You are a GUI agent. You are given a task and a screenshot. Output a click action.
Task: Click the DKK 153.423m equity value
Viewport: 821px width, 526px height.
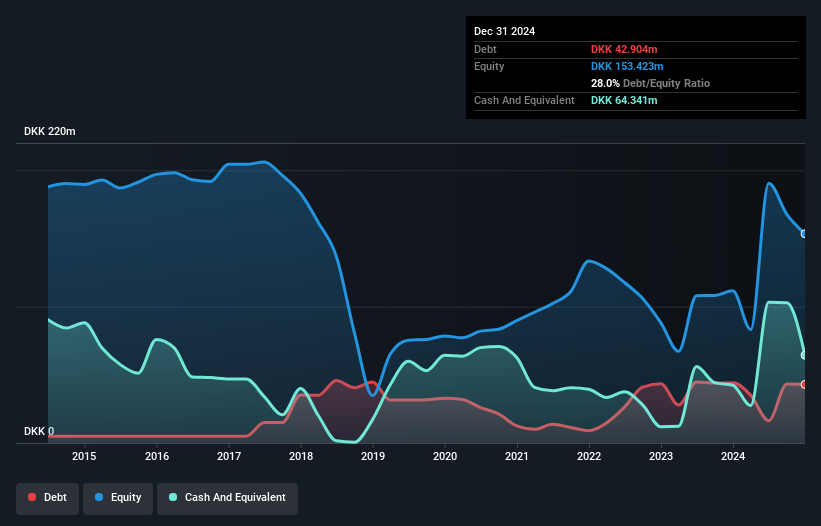[x=627, y=66]
